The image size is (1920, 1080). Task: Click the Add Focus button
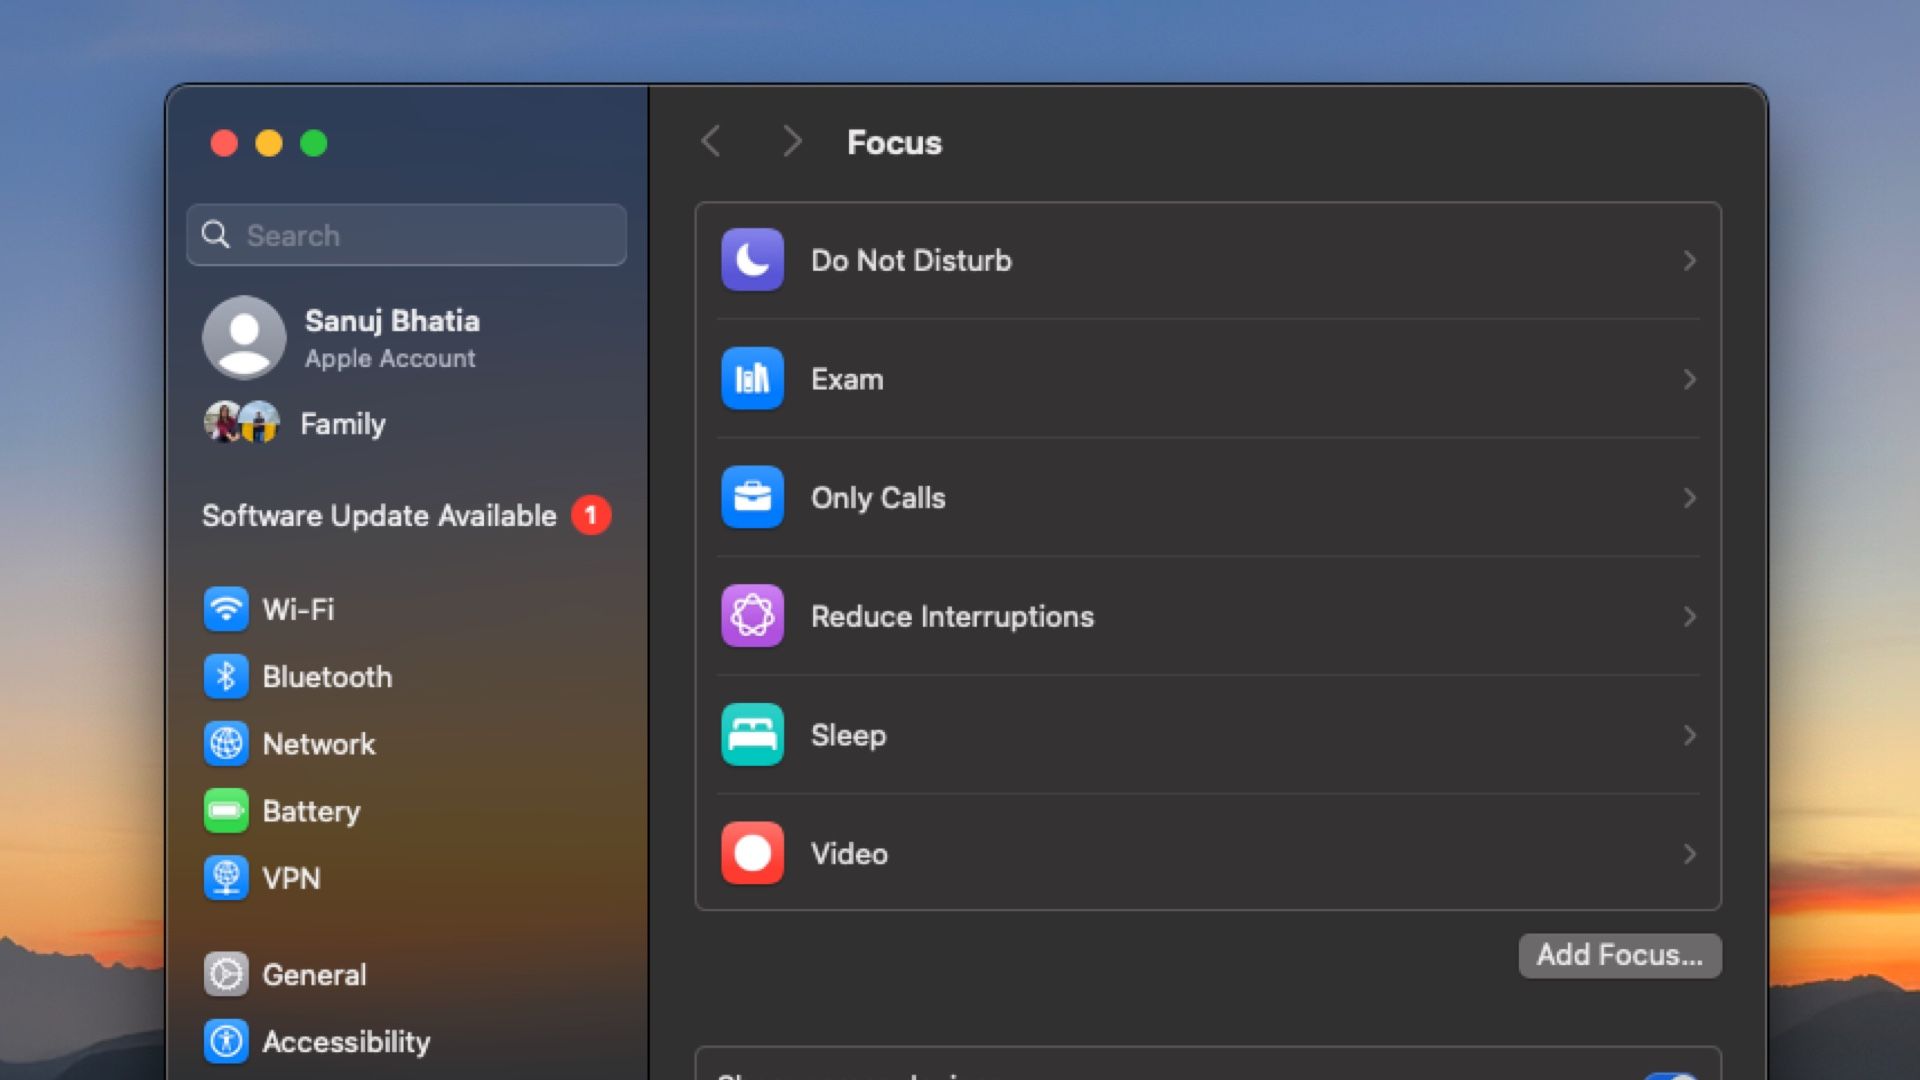(x=1619, y=955)
